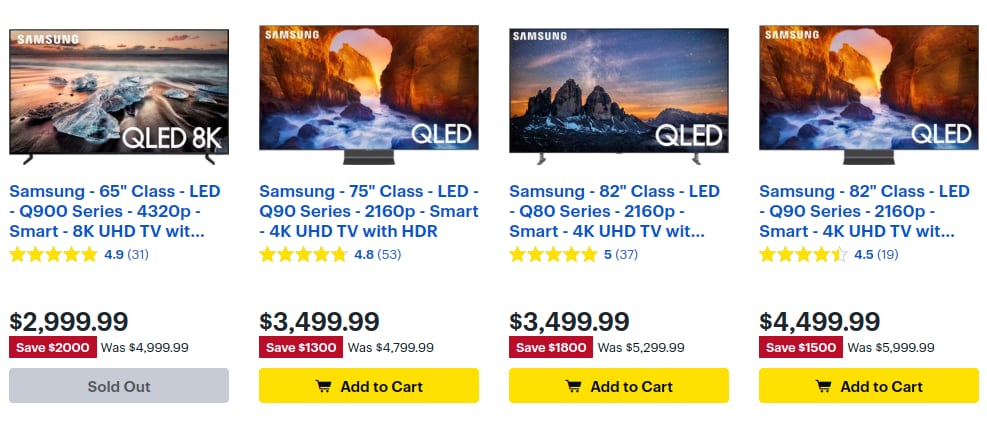Add the 82" Q80 TV to cart
The width and height of the screenshot is (987, 423).
click(x=618, y=386)
